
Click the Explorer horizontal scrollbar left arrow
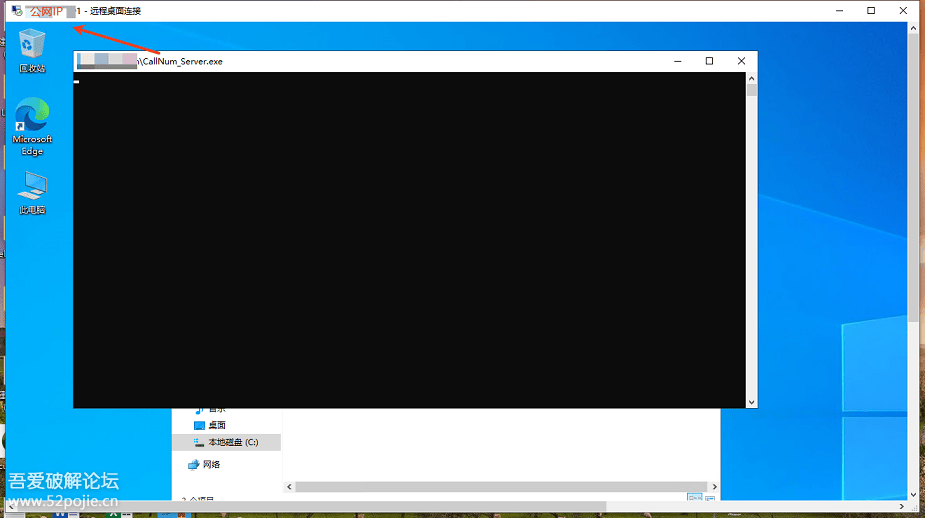pos(290,487)
